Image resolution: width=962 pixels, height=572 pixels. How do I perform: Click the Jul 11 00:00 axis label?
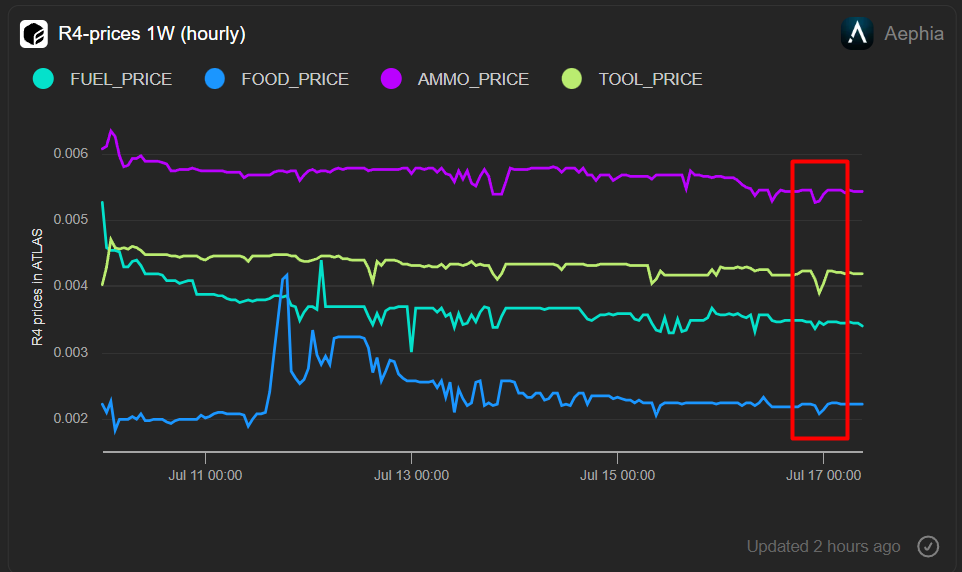[205, 475]
